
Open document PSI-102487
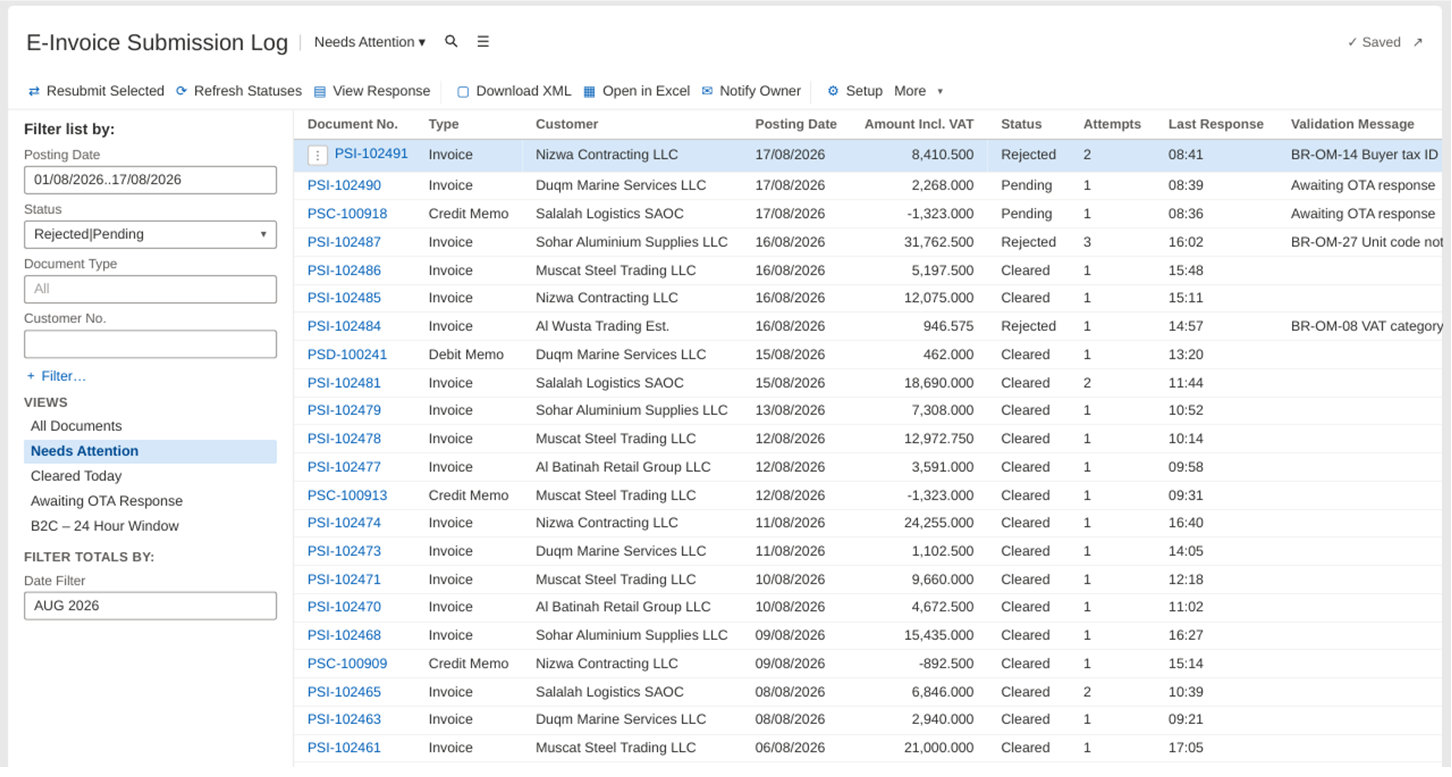[344, 242]
